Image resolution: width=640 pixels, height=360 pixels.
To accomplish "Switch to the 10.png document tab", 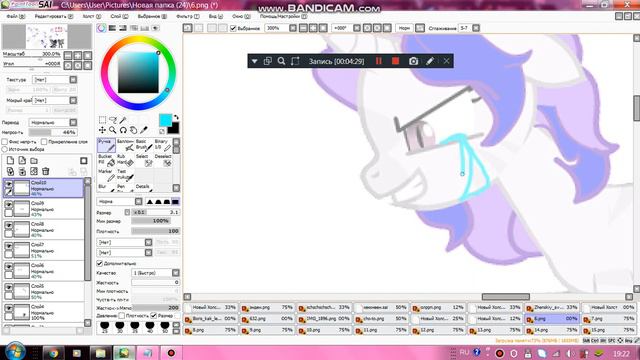I will click(324, 330).
